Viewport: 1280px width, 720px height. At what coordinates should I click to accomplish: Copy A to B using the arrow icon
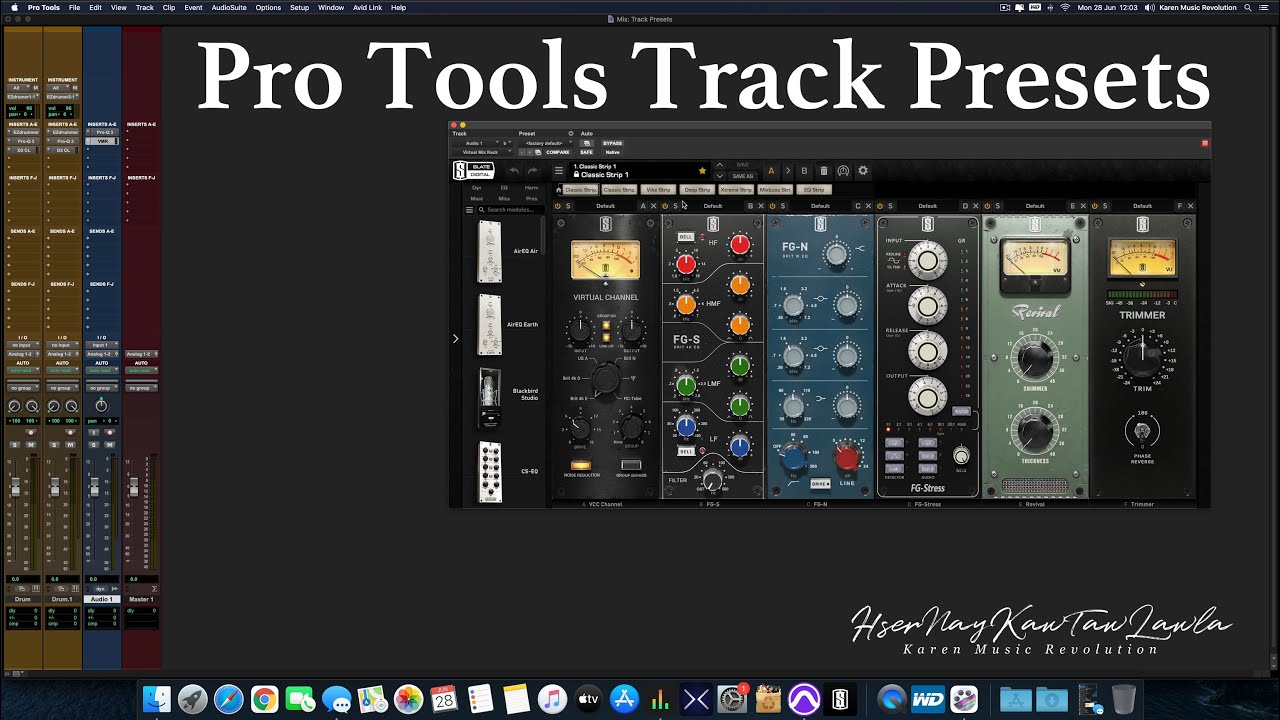787,171
